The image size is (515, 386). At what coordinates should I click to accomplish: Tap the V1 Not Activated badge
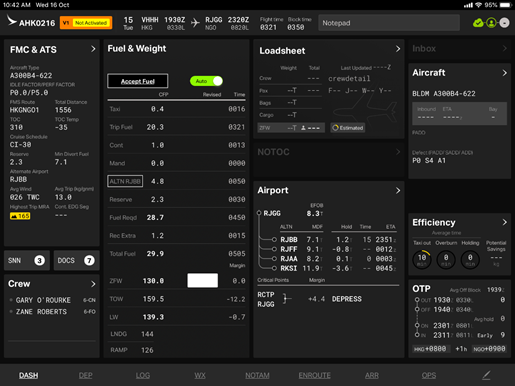pos(86,23)
